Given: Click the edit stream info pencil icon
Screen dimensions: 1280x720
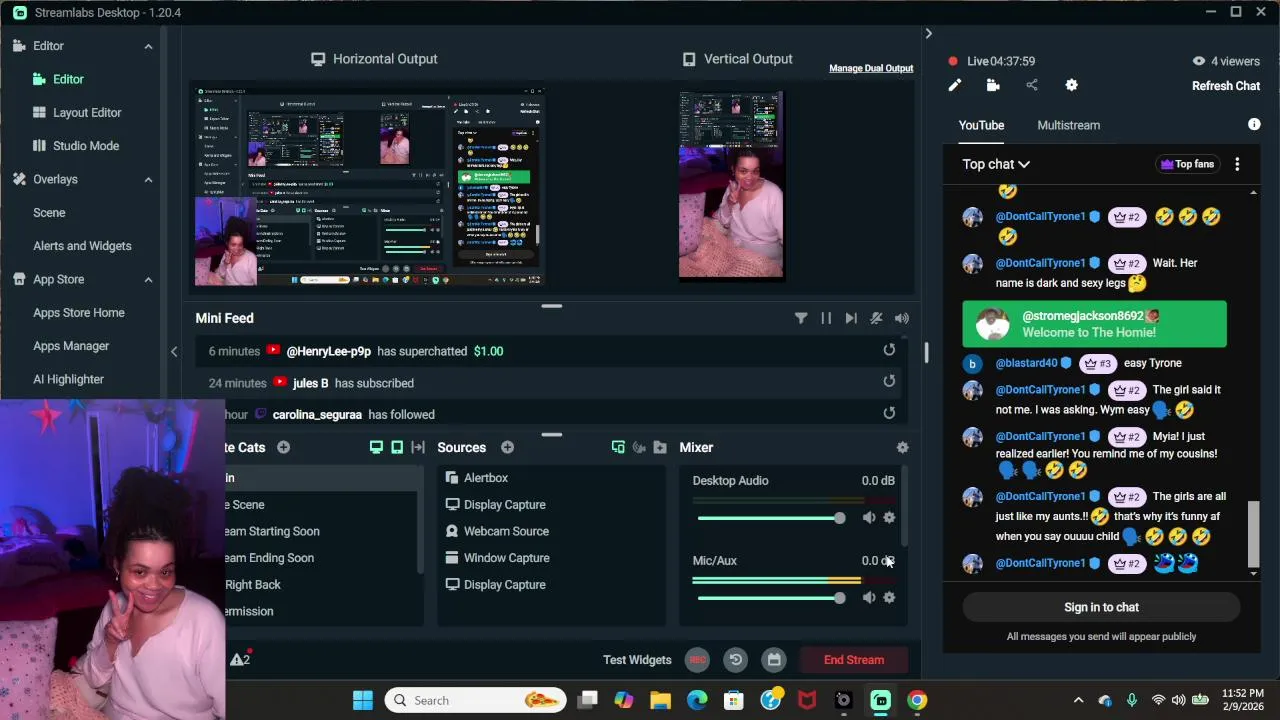Looking at the screenshot, I should (x=954, y=86).
